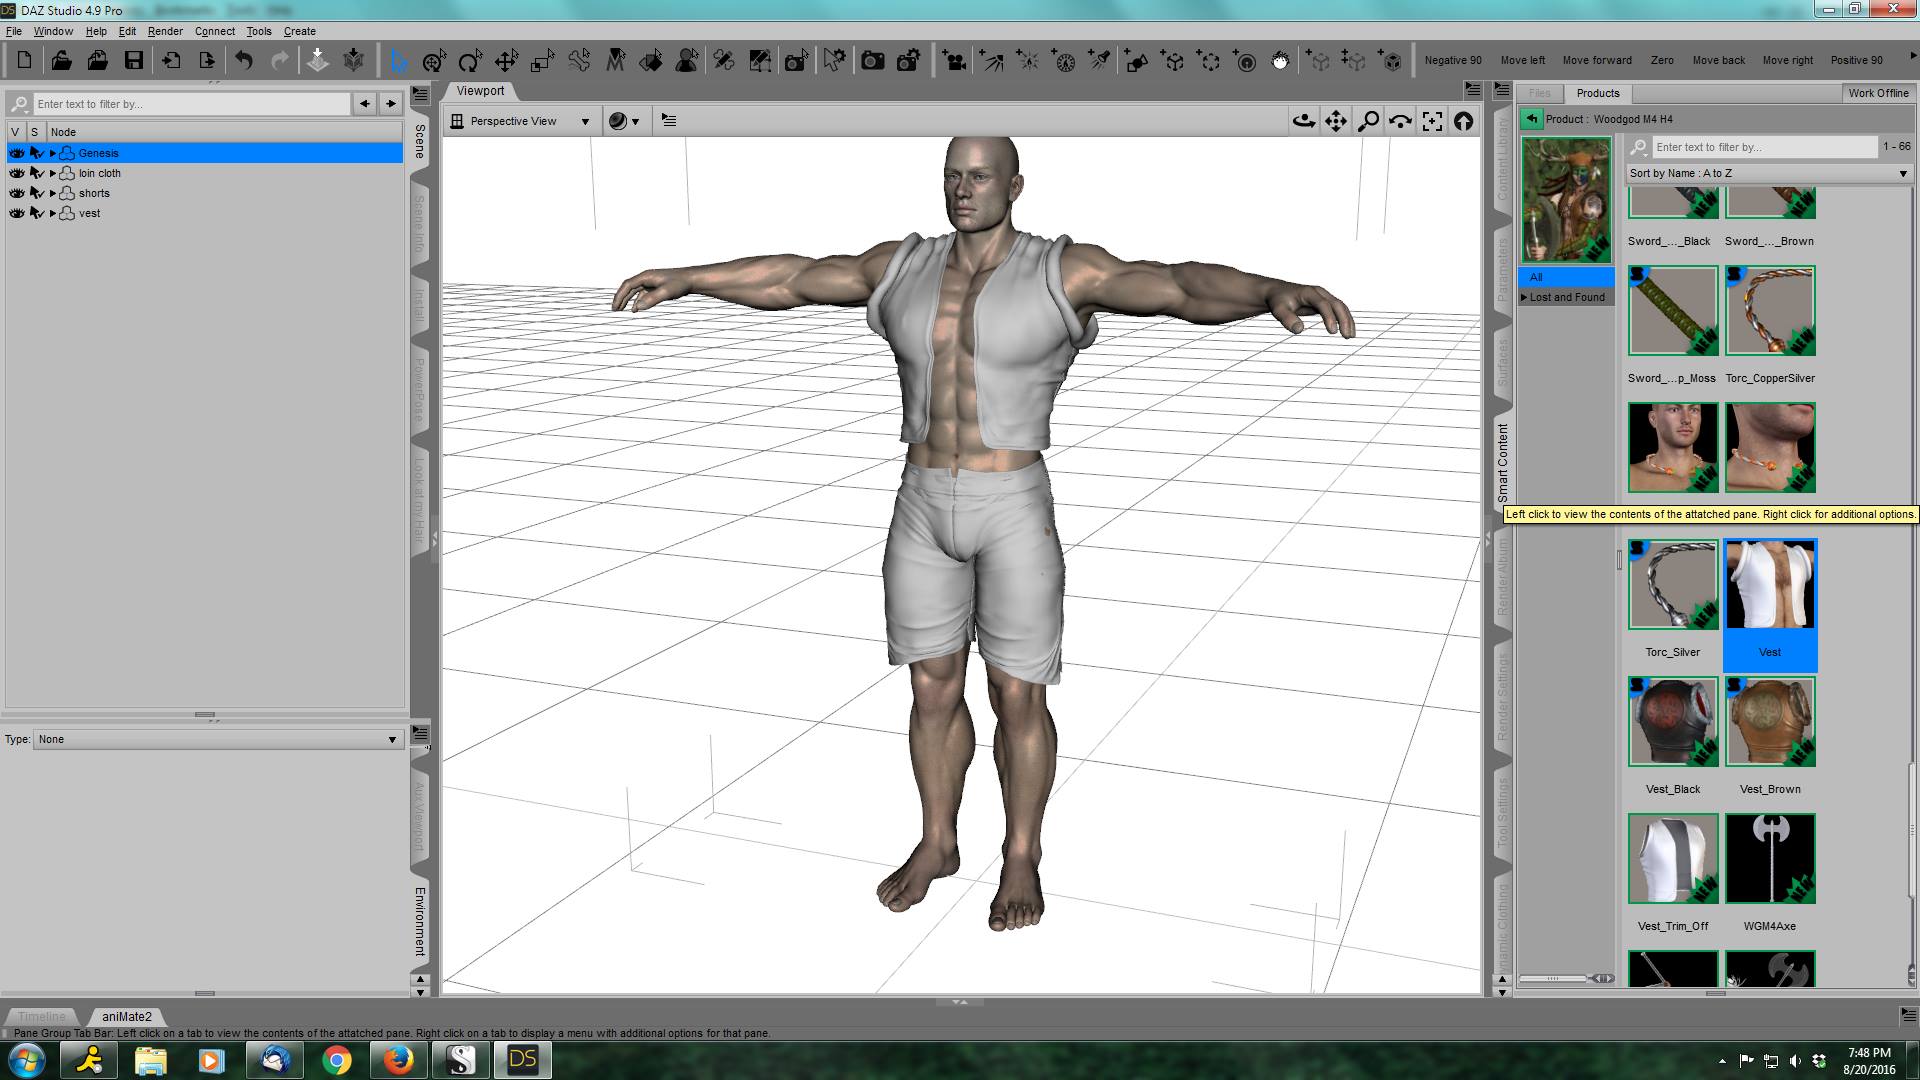Click the Undo arrow icon
Image resolution: width=1920 pixels, height=1080 pixels.
[243, 61]
